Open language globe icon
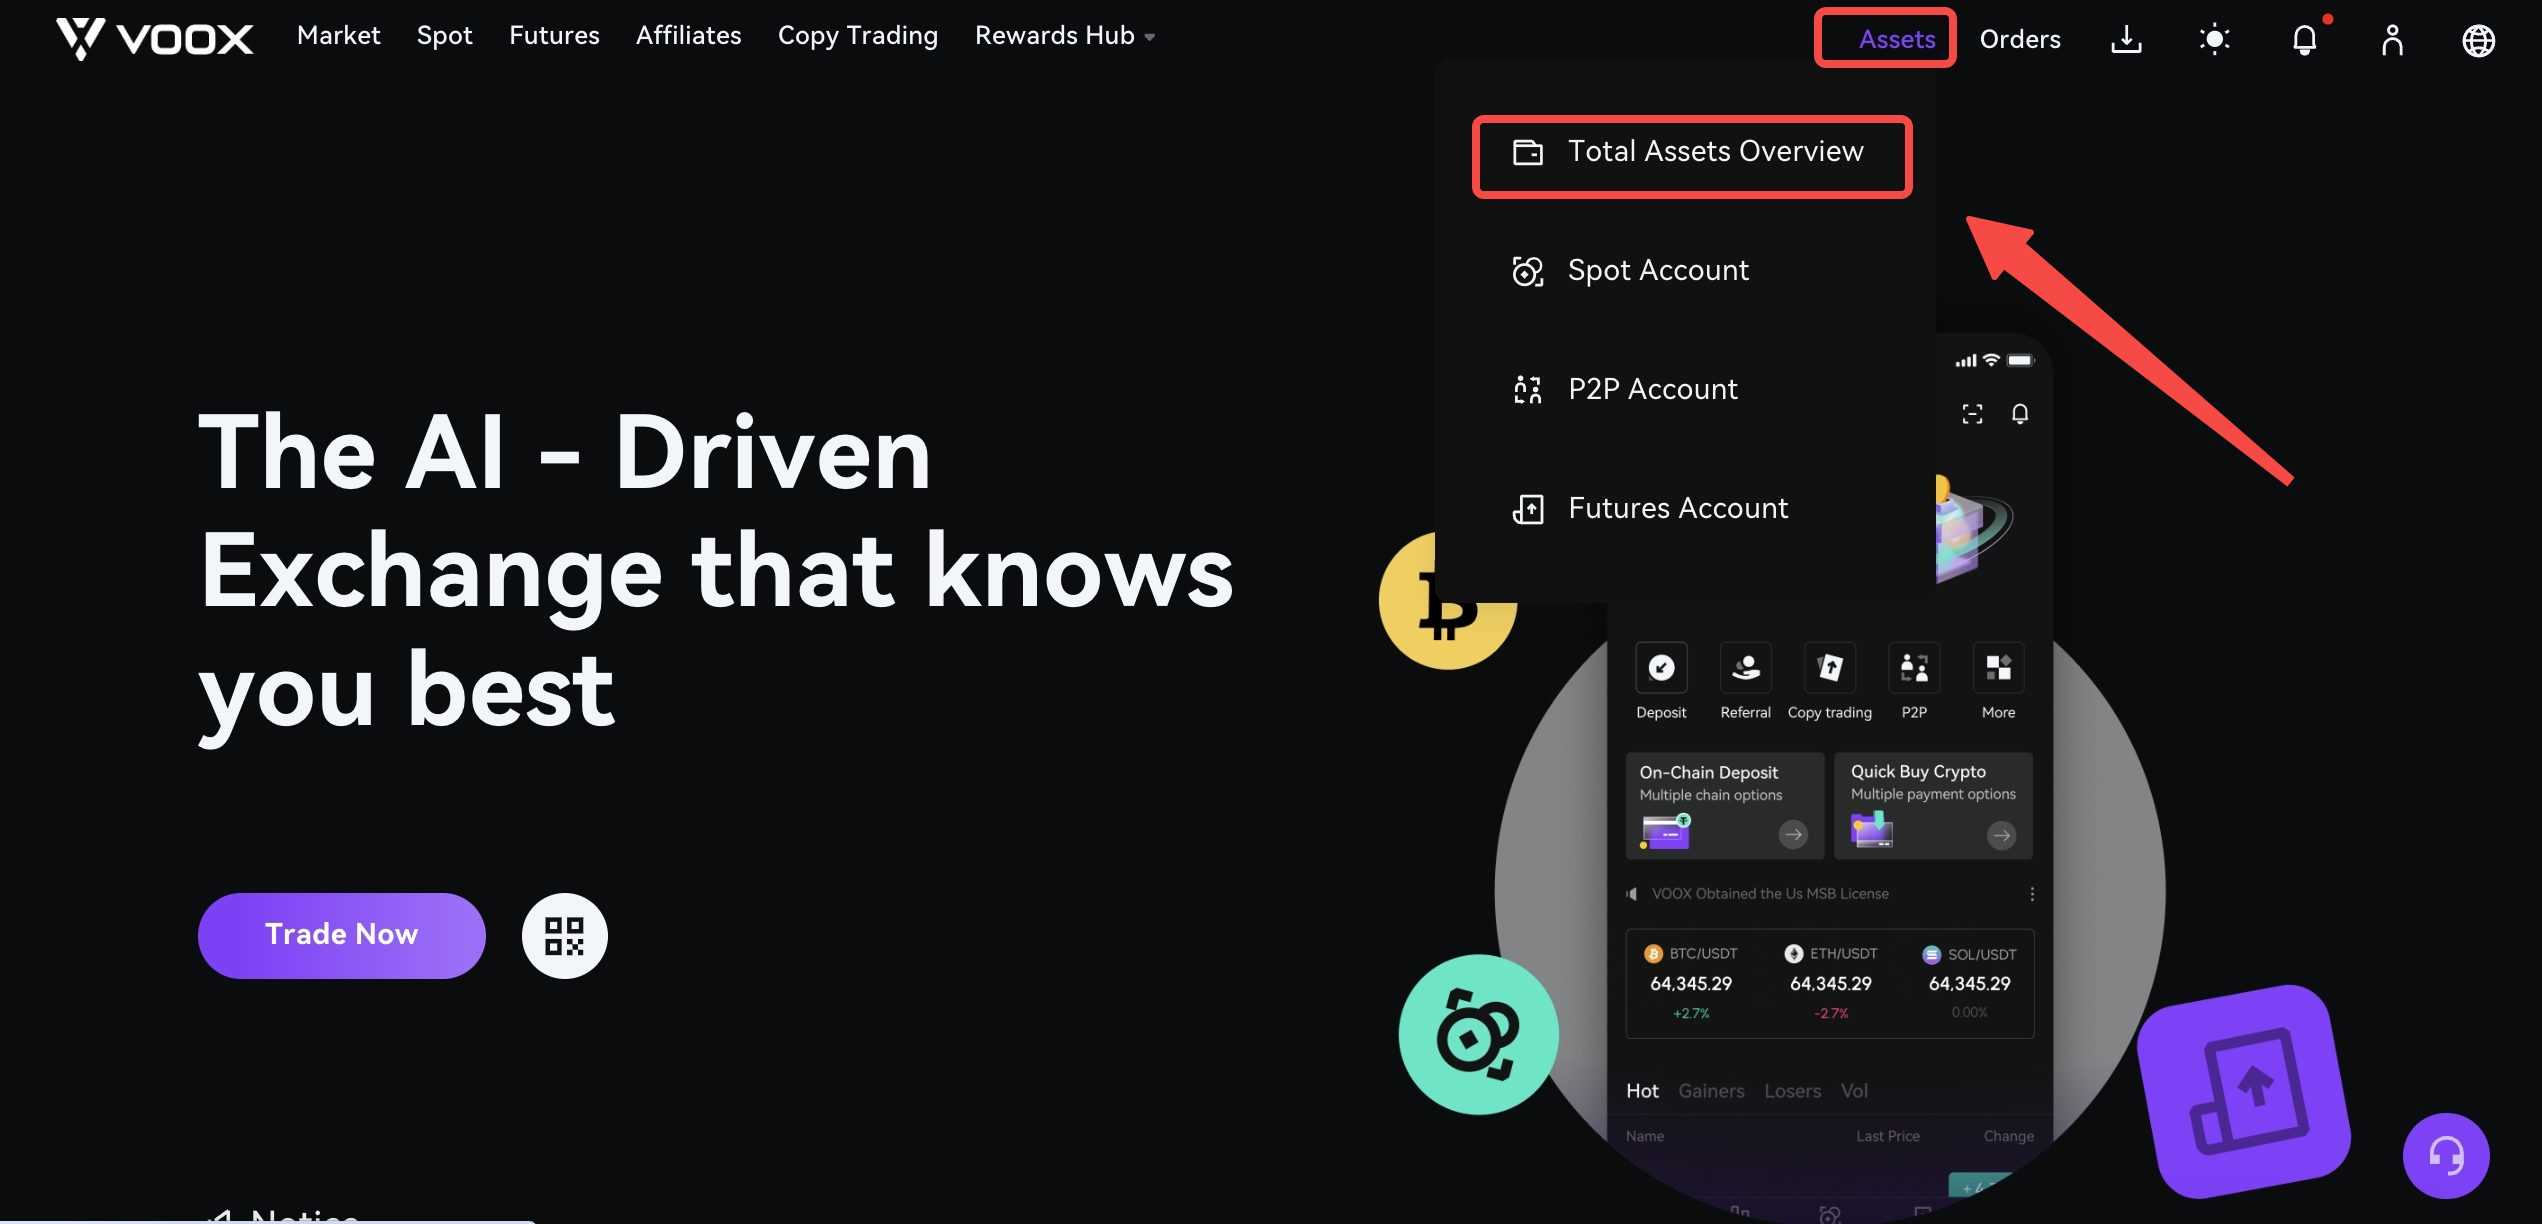This screenshot has width=2542, height=1224. point(2478,40)
